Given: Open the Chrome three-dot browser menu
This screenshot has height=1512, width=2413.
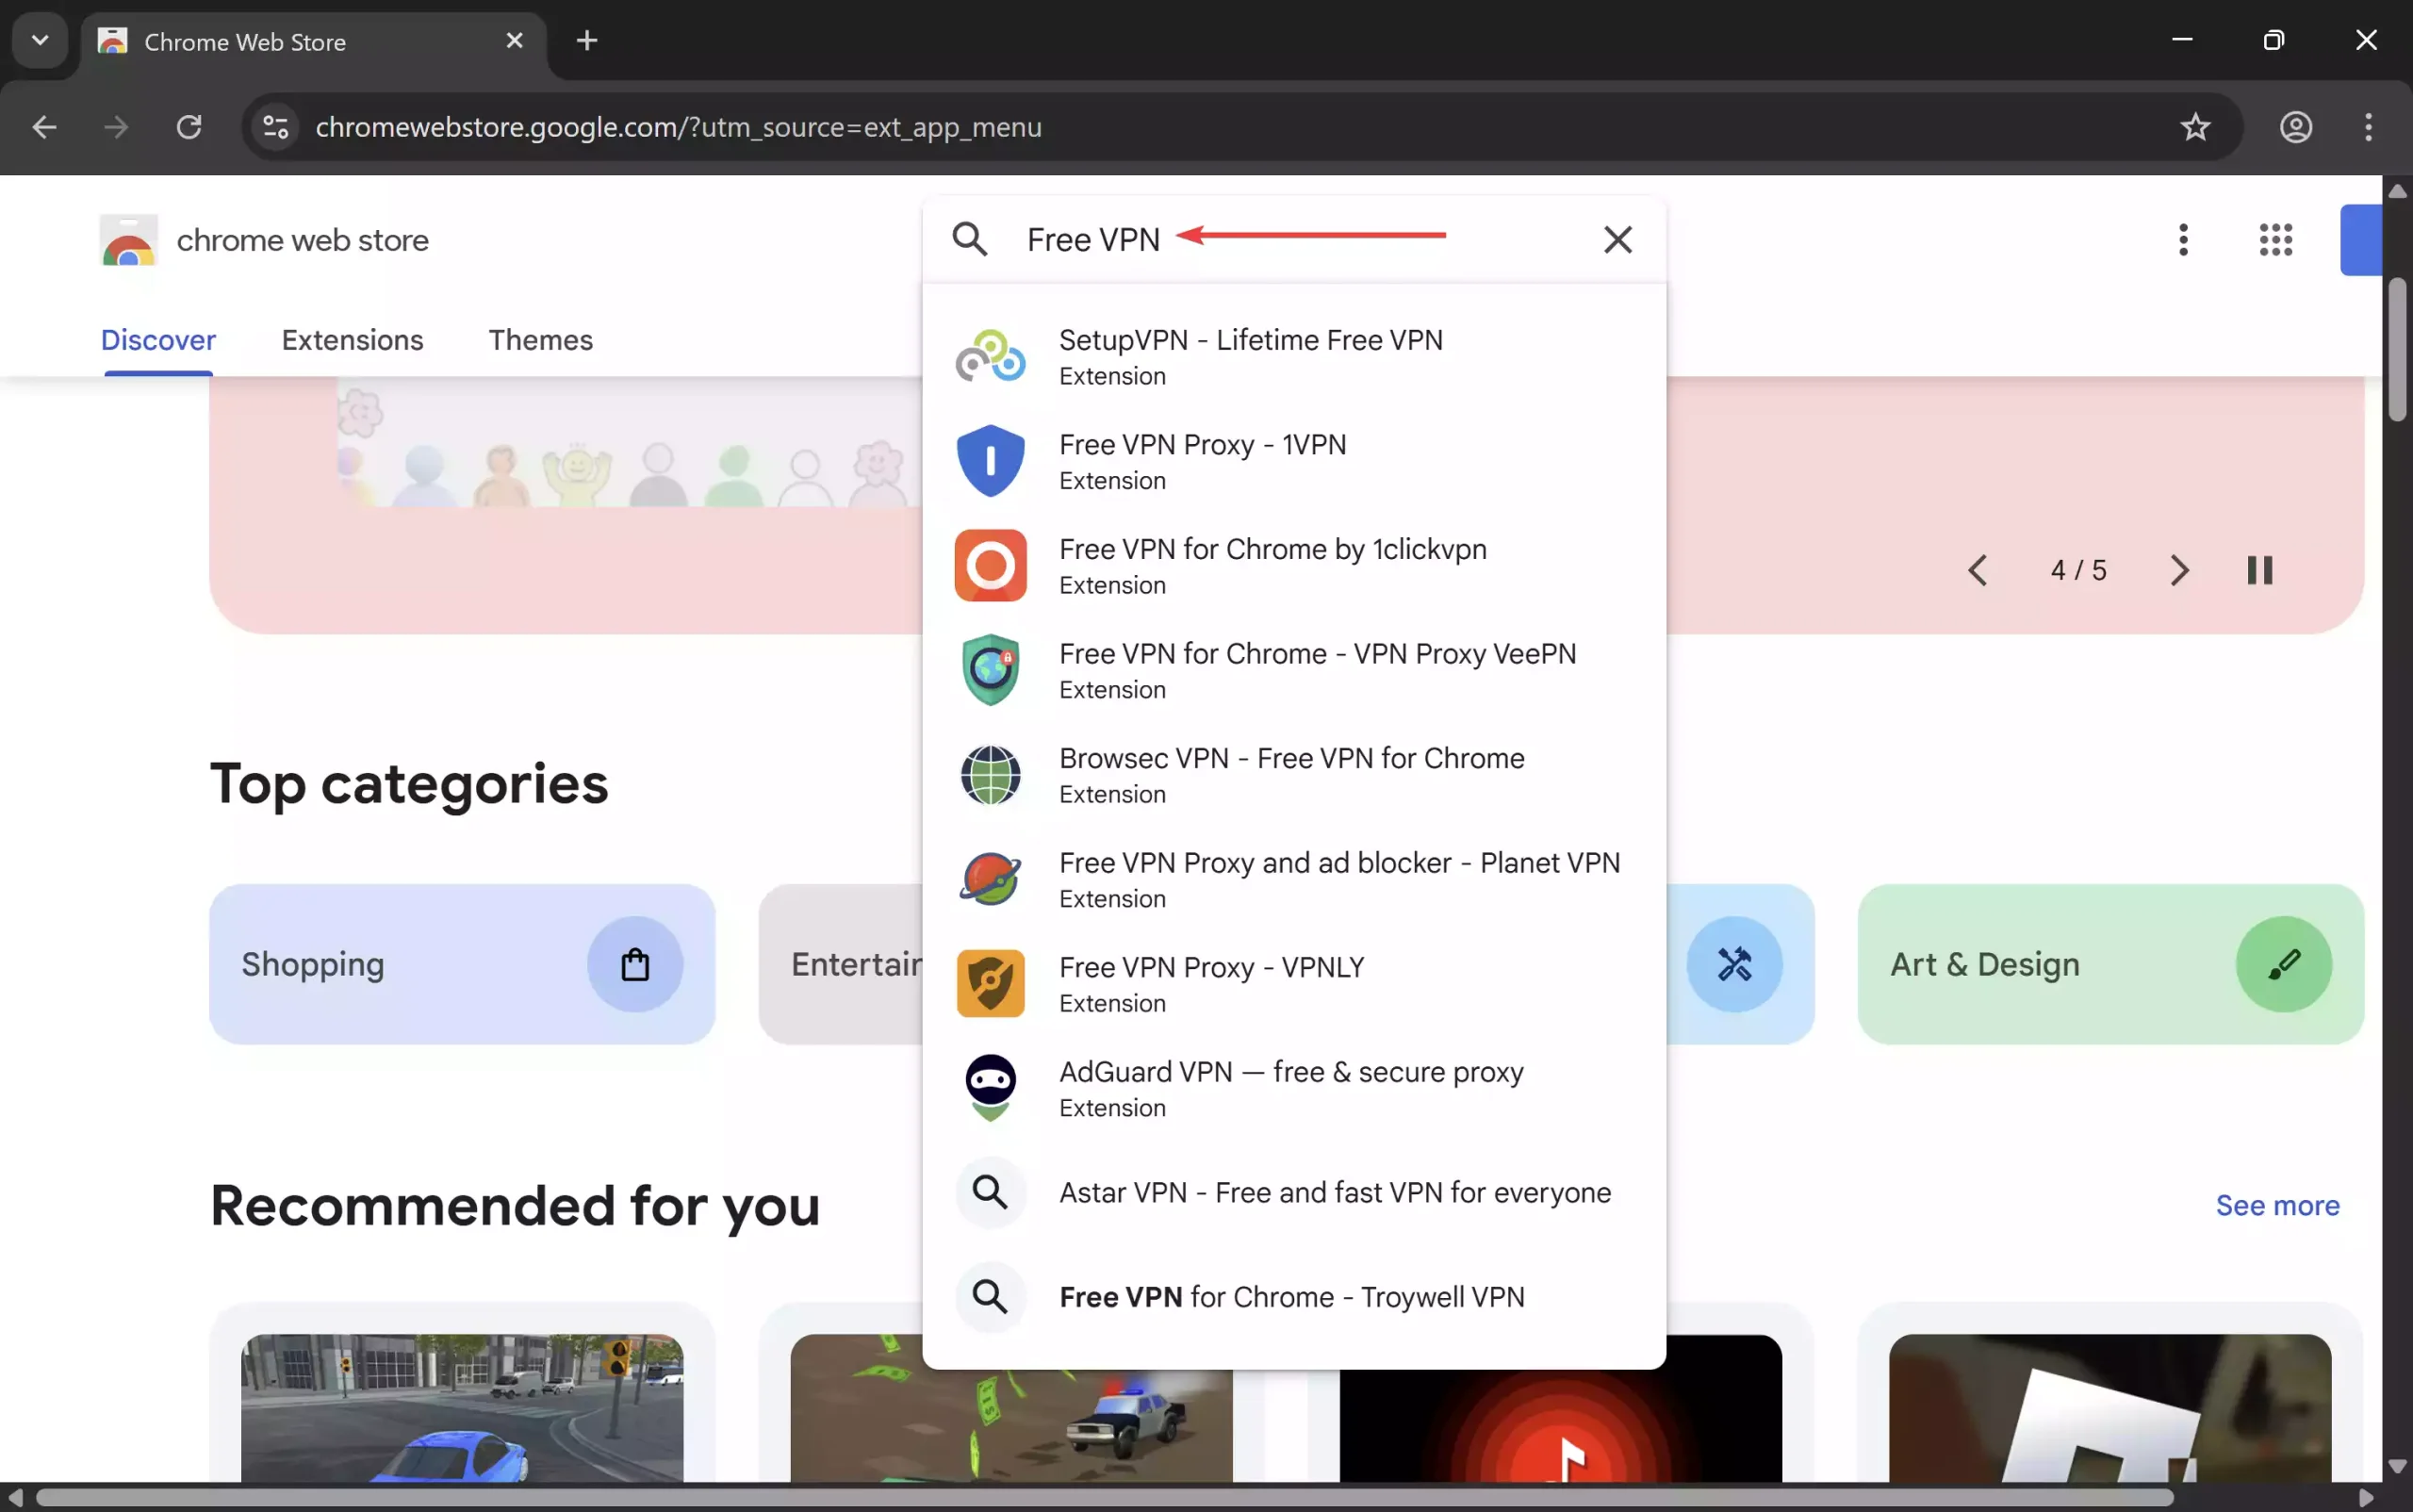Looking at the screenshot, I should tap(2368, 127).
